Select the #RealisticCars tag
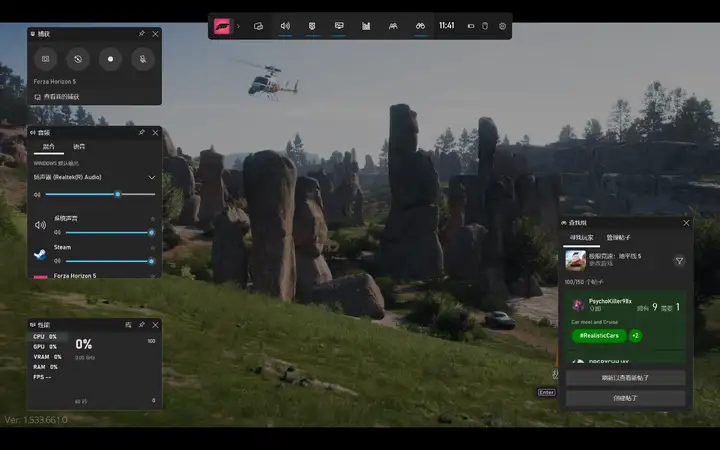720x450 pixels. pos(599,336)
